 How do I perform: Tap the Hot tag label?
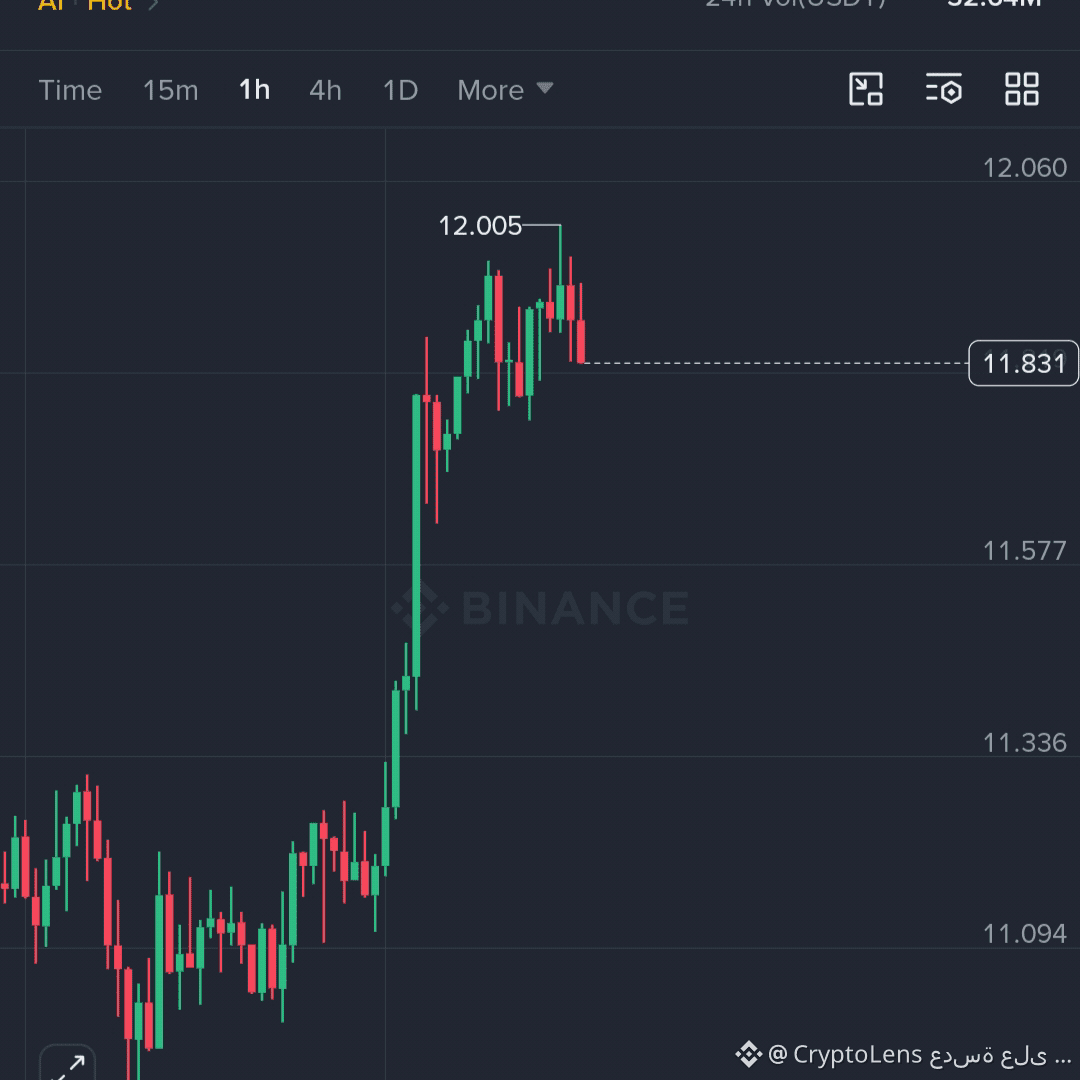click(x=109, y=6)
